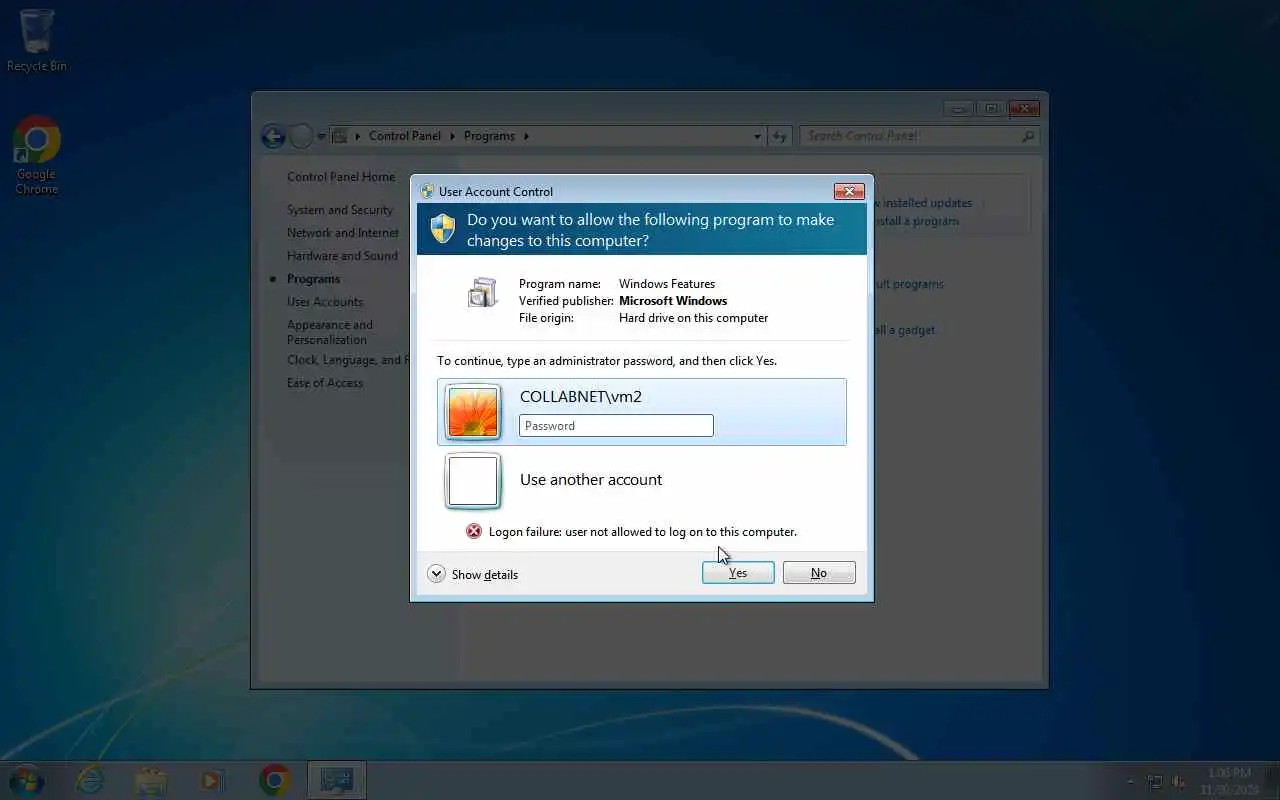Click the No button in UAC dialog
The height and width of the screenshot is (800, 1280).
pyautogui.click(x=819, y=573)
